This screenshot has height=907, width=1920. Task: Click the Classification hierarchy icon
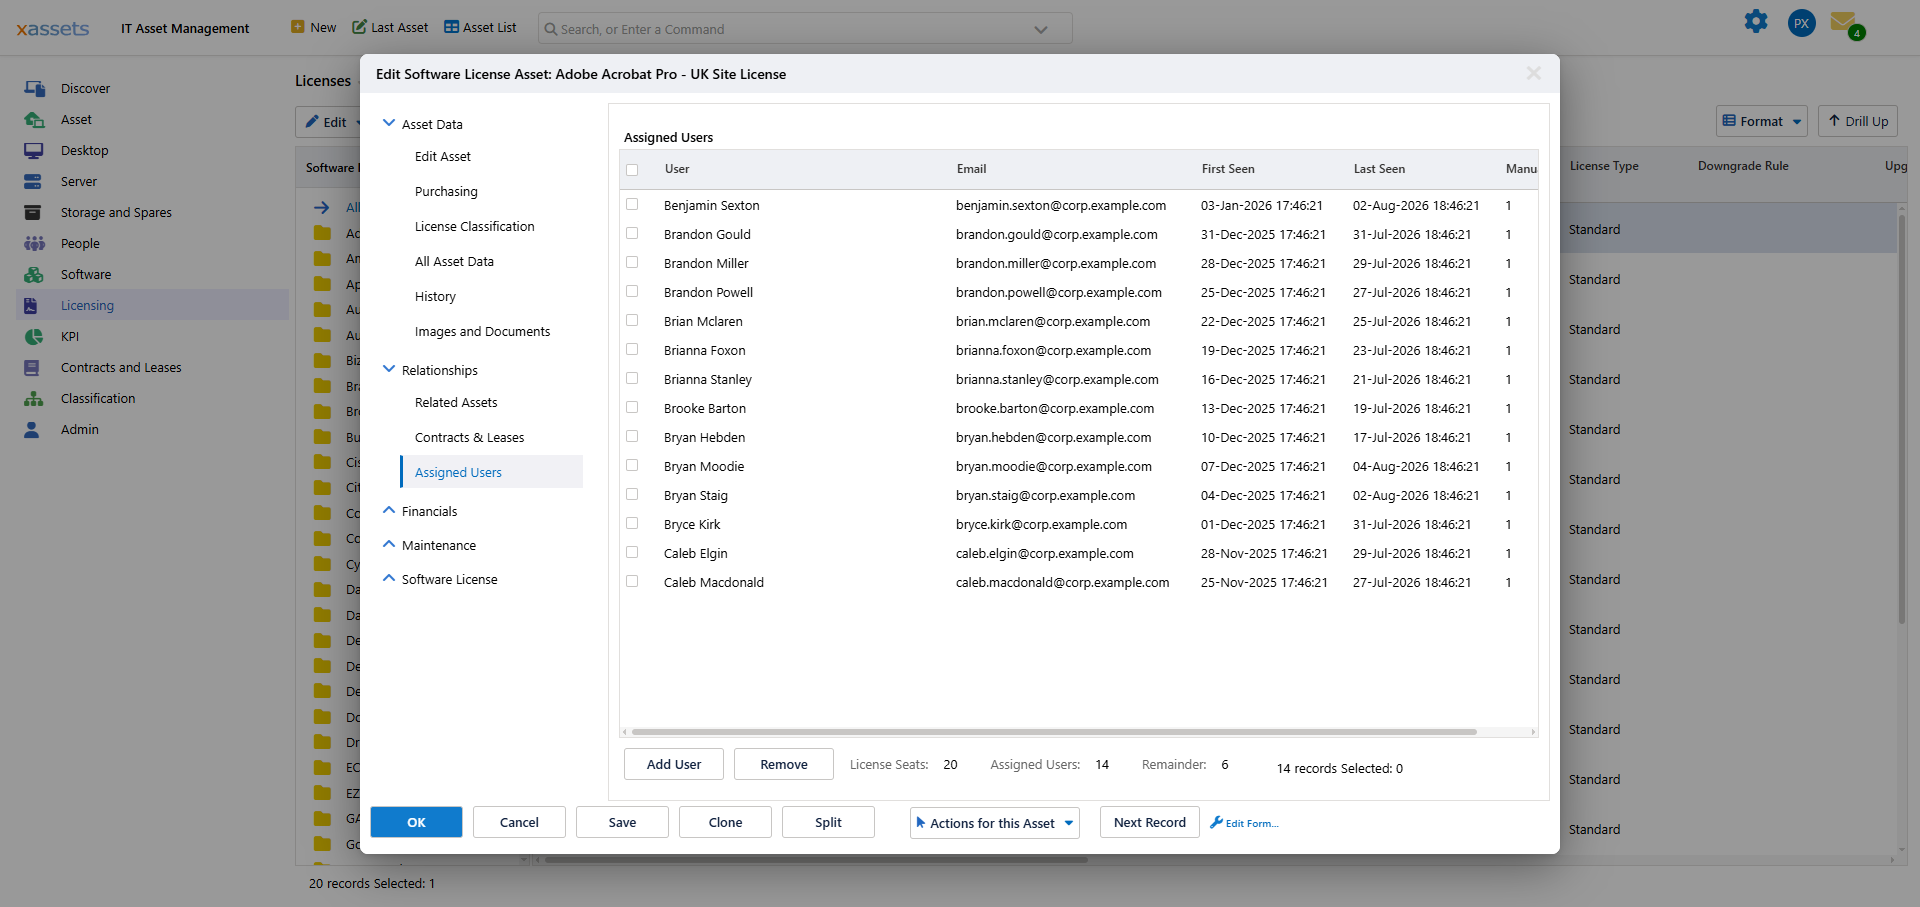(x=34, y=398)
